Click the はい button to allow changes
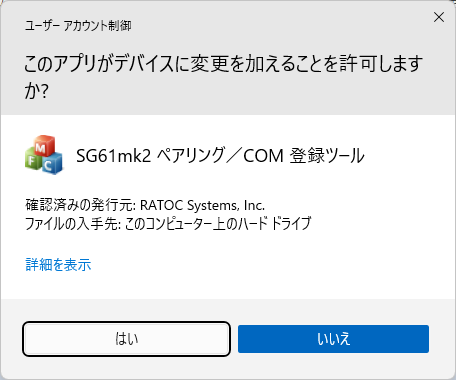 pos(126,339)
